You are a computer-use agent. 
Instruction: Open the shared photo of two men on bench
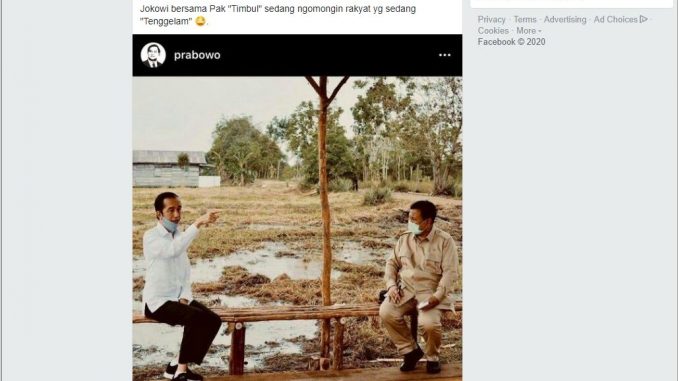pos(297,229)
